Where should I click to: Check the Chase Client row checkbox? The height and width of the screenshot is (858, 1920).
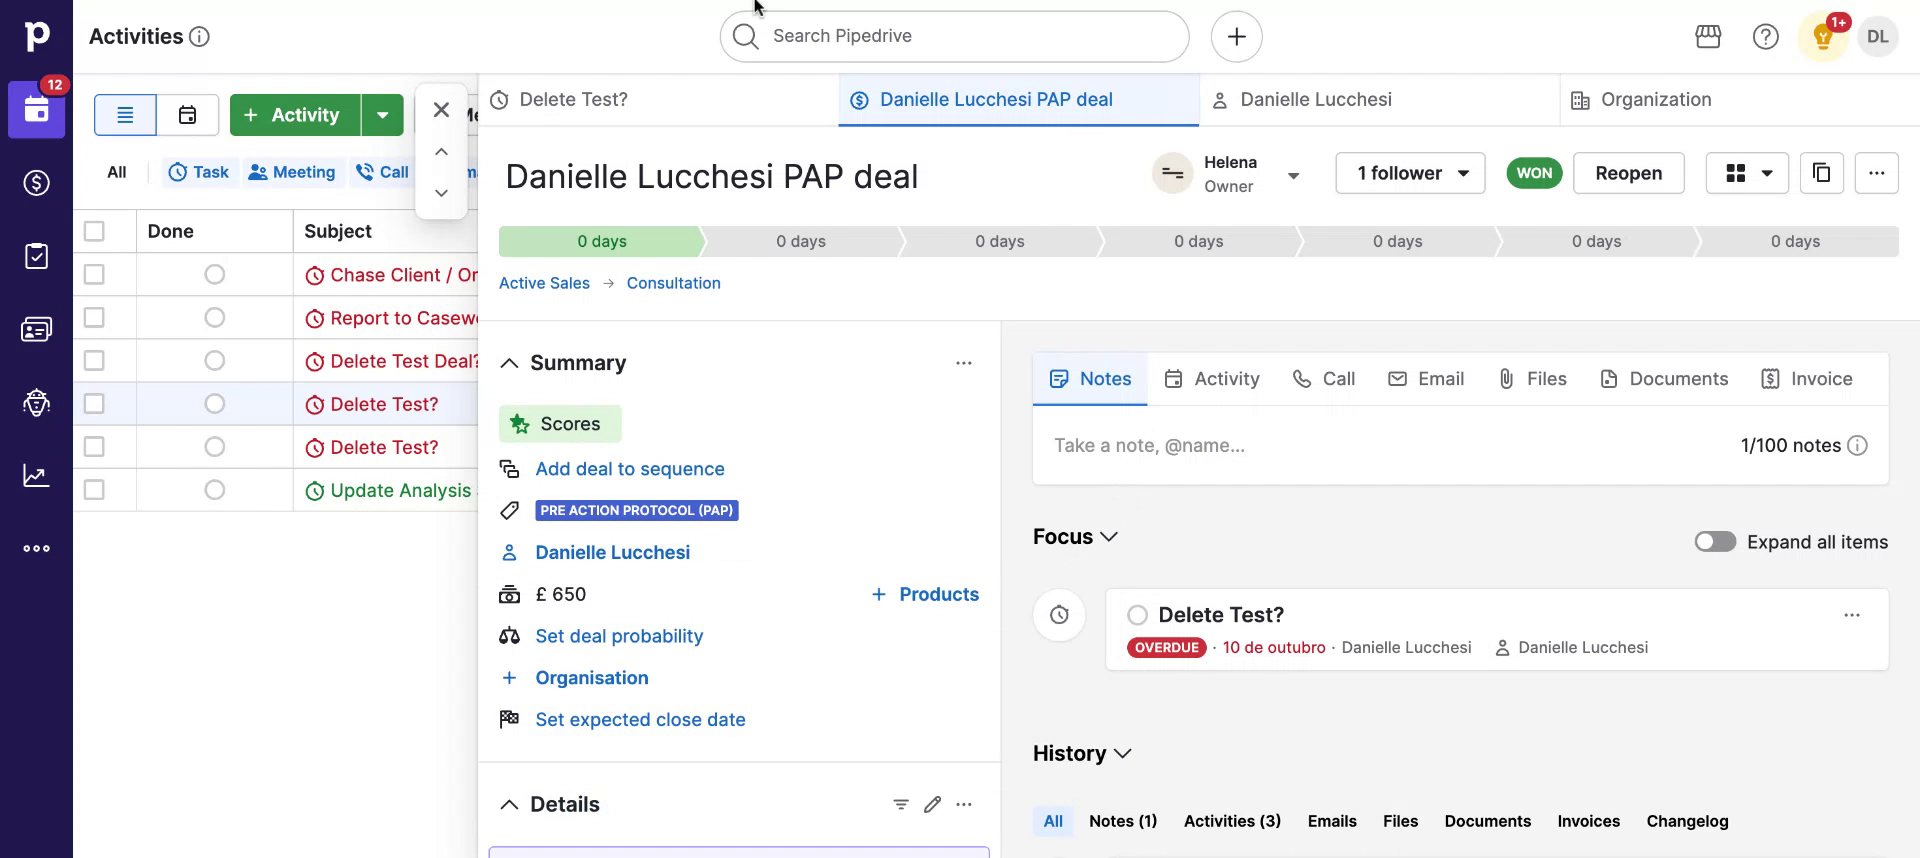coord(94,274)
